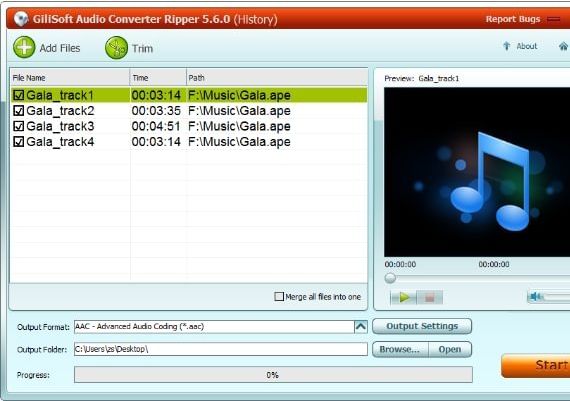Screen dimensions: 570x401
Task: Select the Gala_track2 row name
Action: tap(60, 111)
